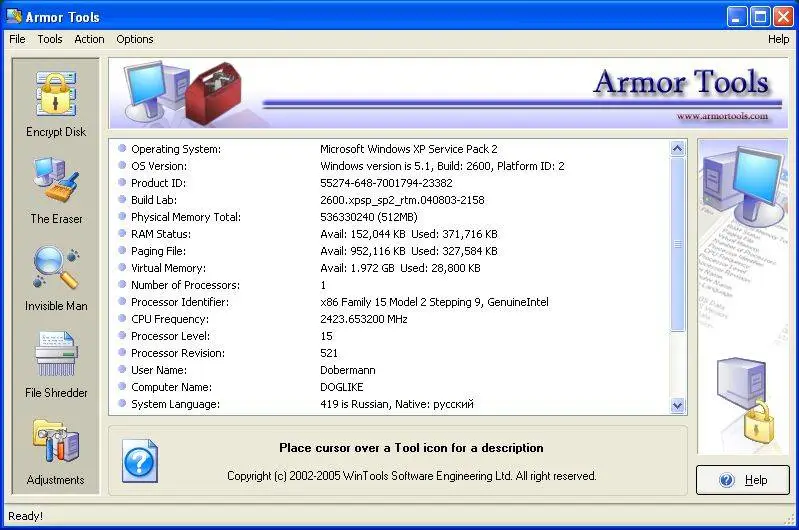The height and width of the screenshot is (530, 799).
Task: Click 'Avail: 952,116 KB' paging file value
Action: click(x=363, y=251)
